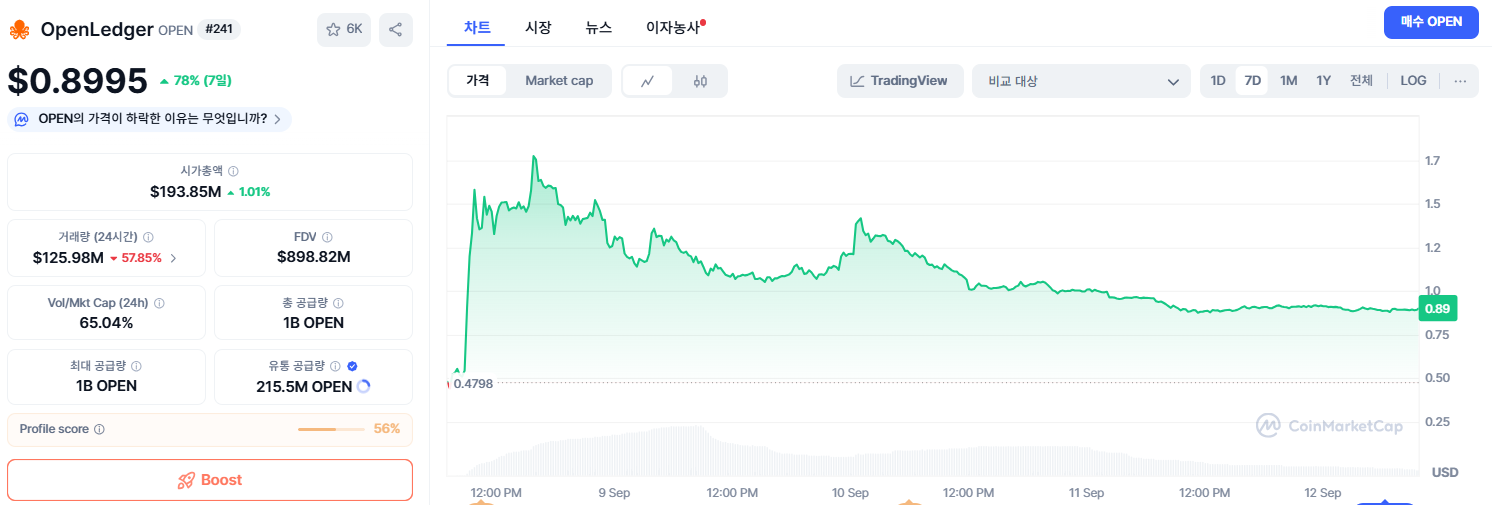Set chart range to 7D
This screenshot has height=505, width=1492.
[x=1252, y=81]
